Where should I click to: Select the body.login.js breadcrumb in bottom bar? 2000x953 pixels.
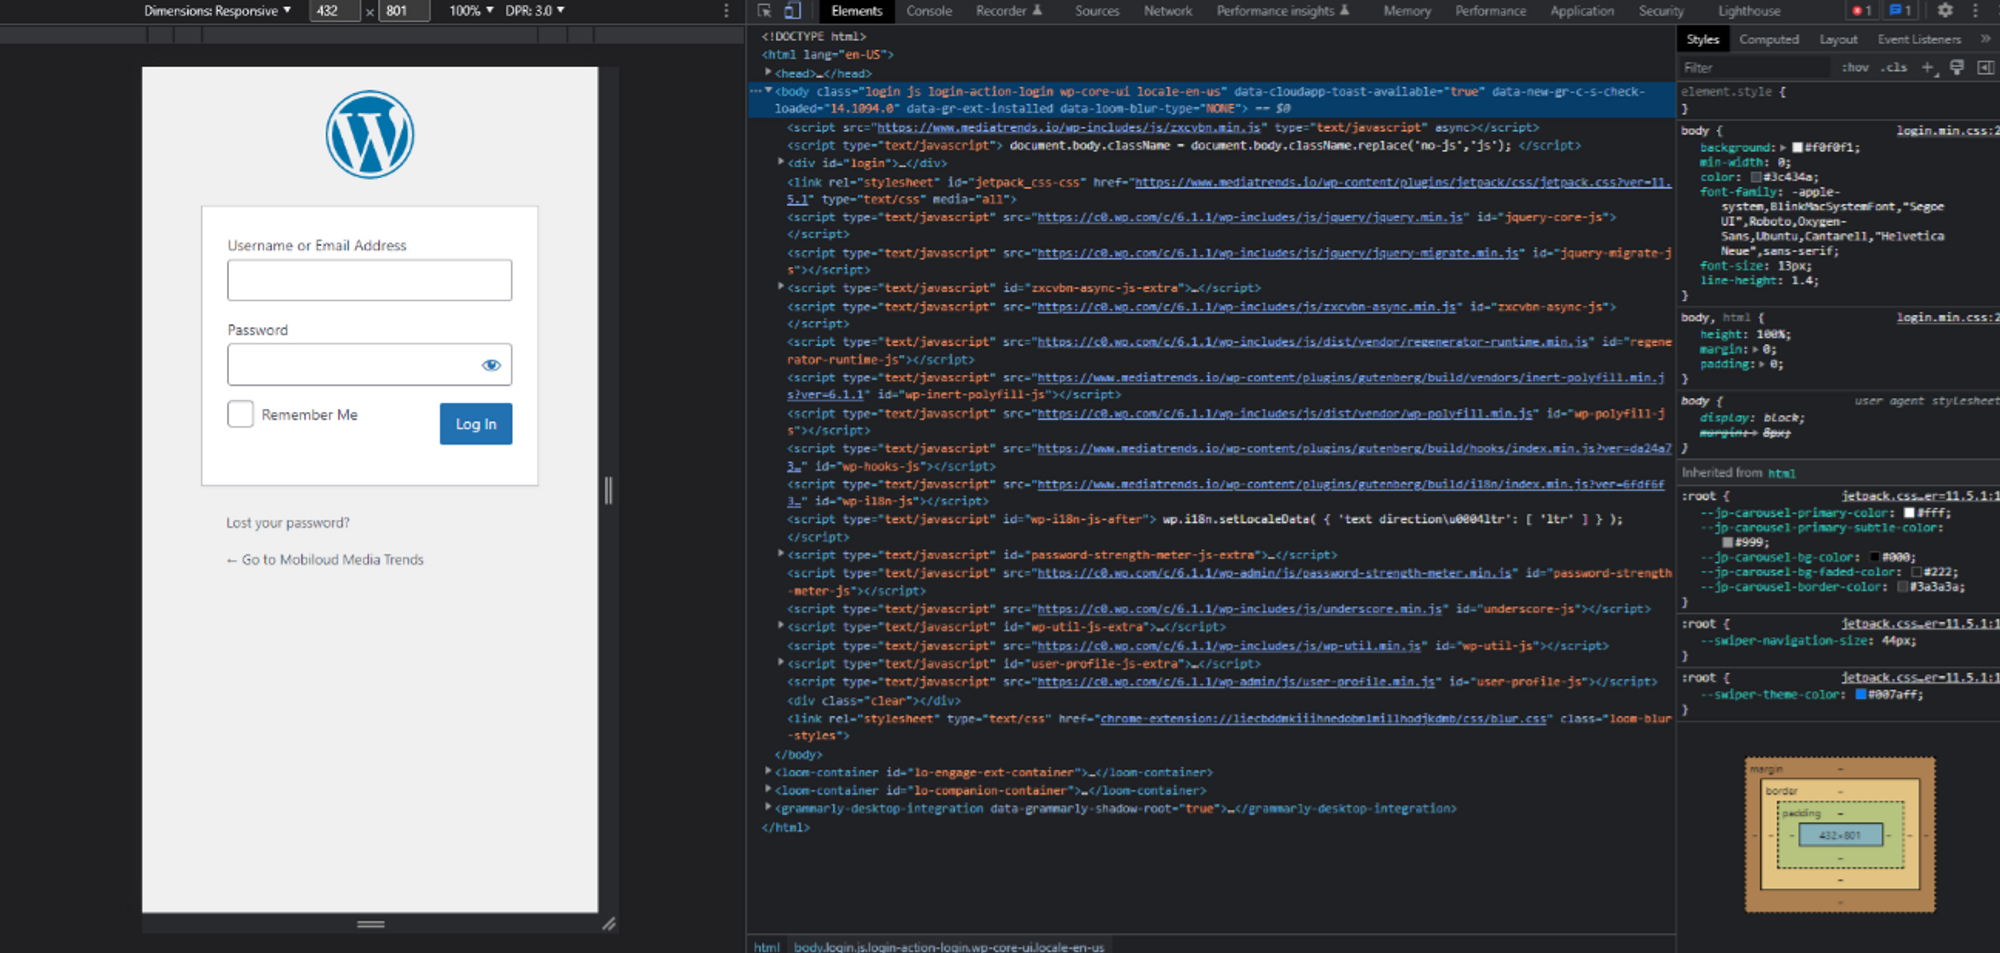point(949,946)
